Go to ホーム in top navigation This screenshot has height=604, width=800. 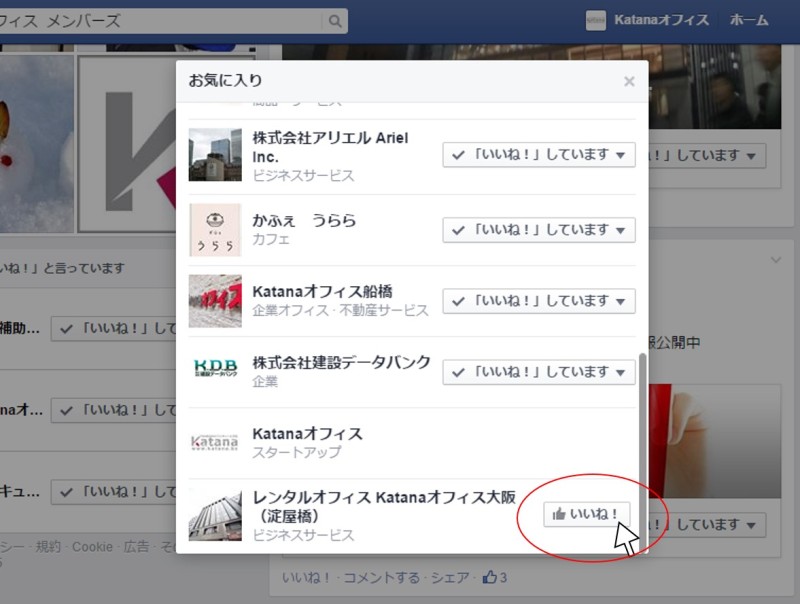(749, 20)
